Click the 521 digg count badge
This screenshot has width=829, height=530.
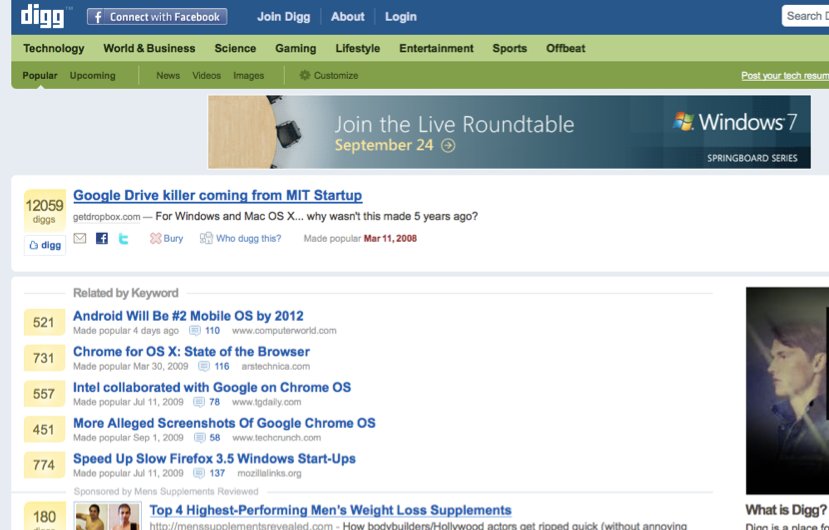point(44,323)
